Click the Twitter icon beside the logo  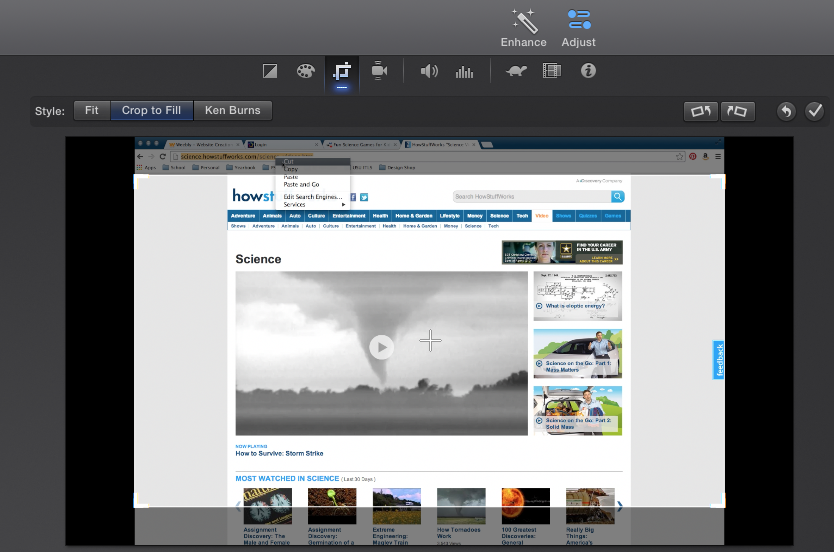pyautogui.click(x=364, y=197)
